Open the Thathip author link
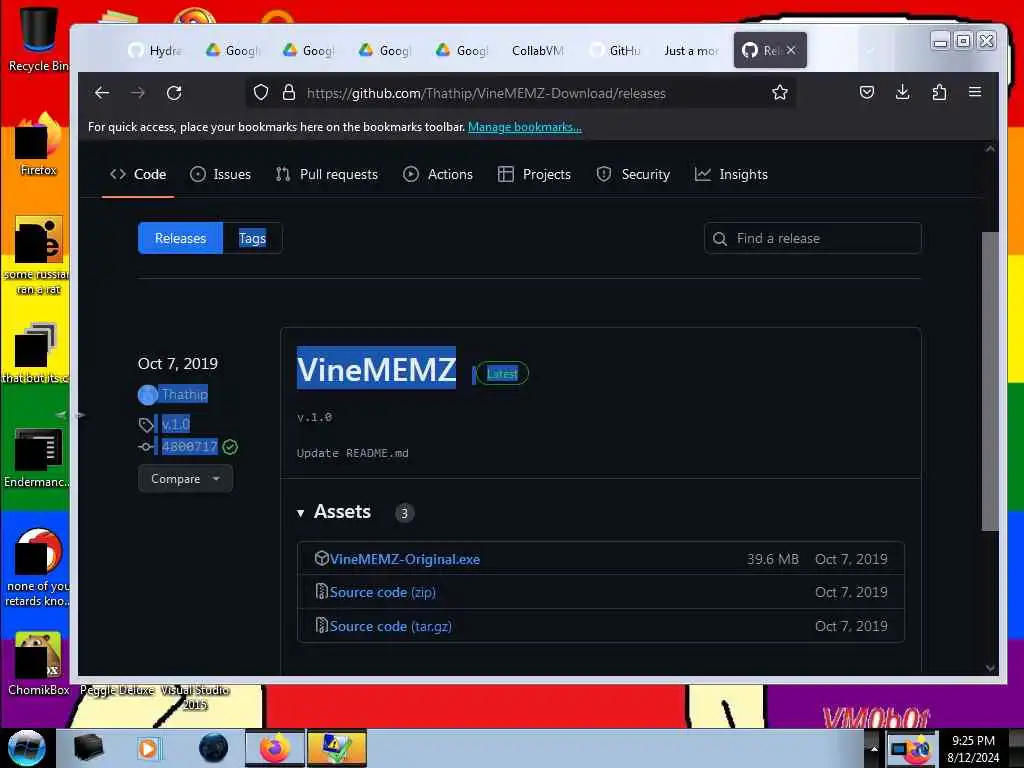This screenshot has height=768, width=1024. pyautogui.click(x=185, y=394)
